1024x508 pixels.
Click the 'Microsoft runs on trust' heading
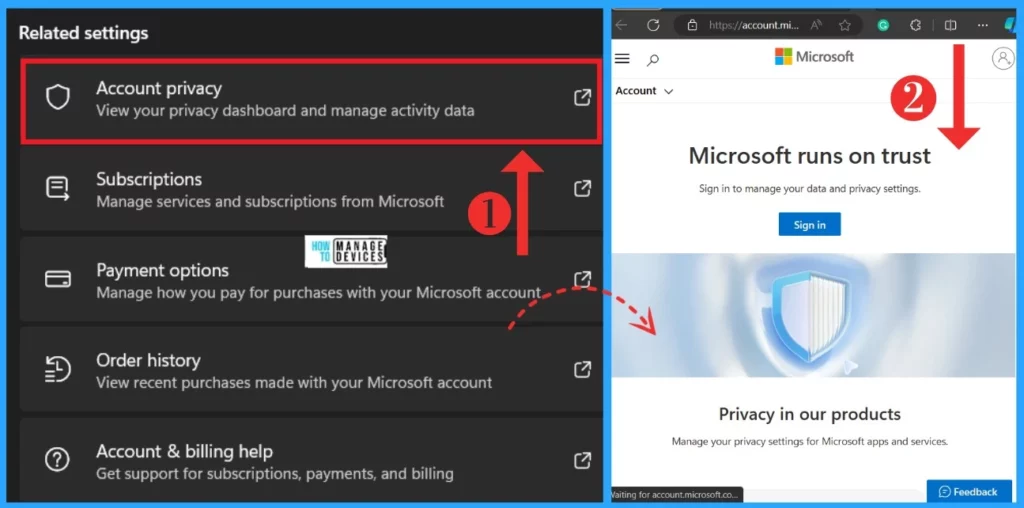click(x=809, y=155)
